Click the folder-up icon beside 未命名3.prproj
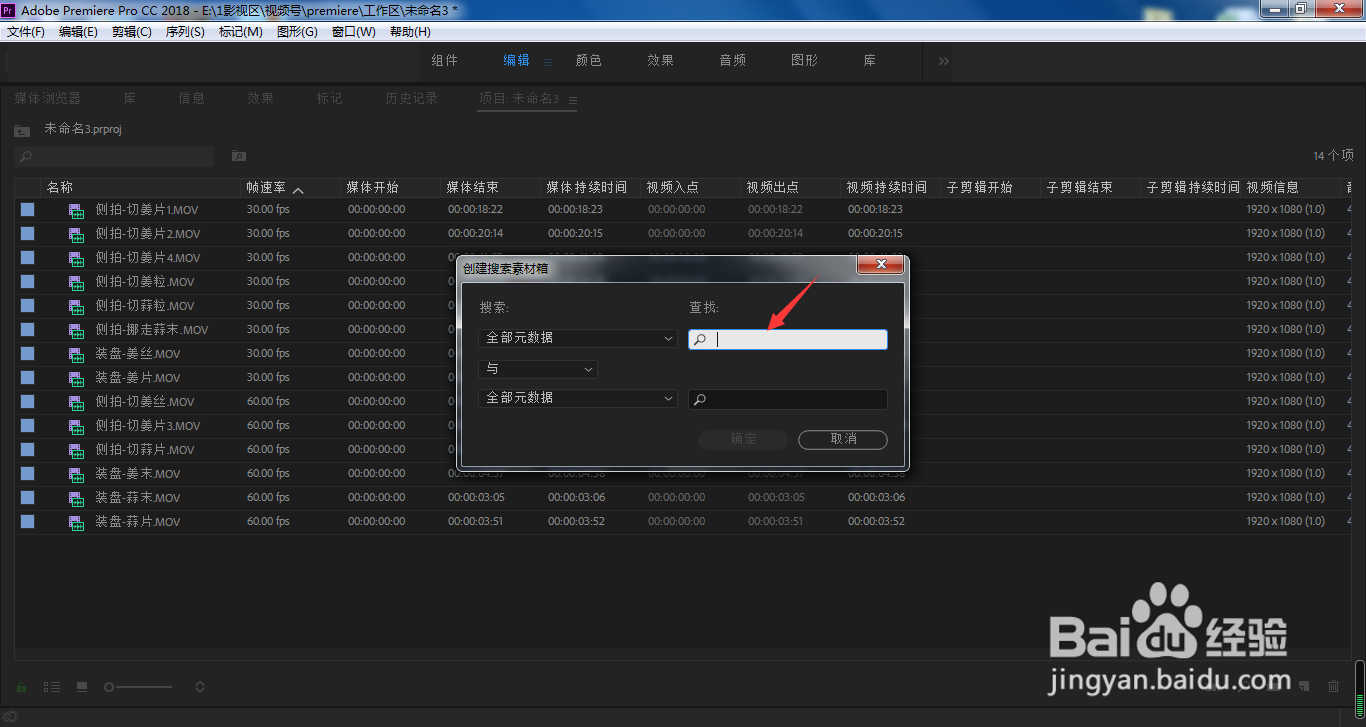This screenshot has width=1366, height=727. (x=22, y=130)
